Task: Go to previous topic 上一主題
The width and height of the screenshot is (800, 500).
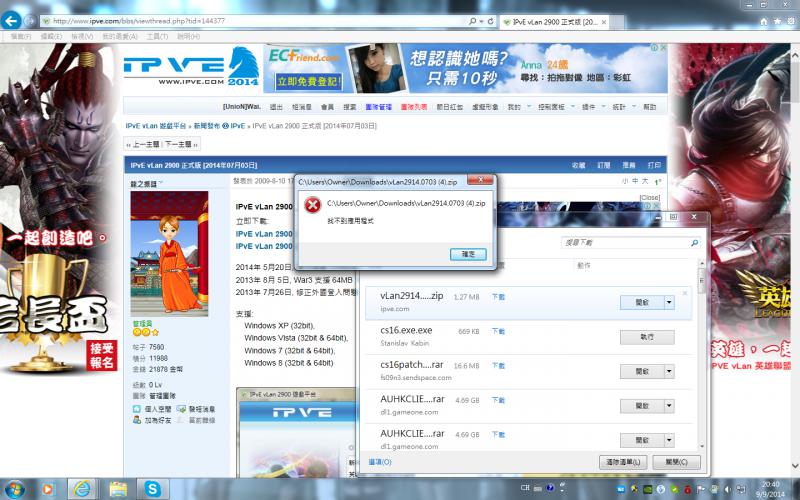Action: click(146, 144)
